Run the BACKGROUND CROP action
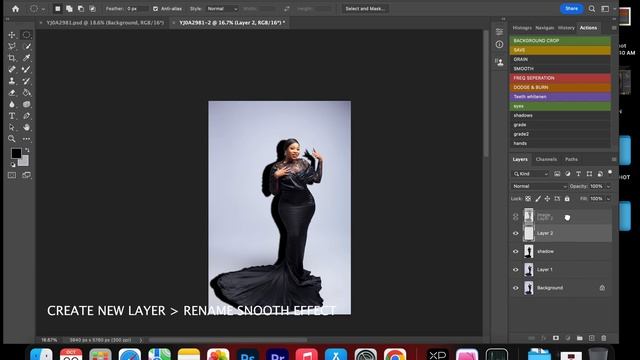The image size is (640, 360). coord(560,41)
